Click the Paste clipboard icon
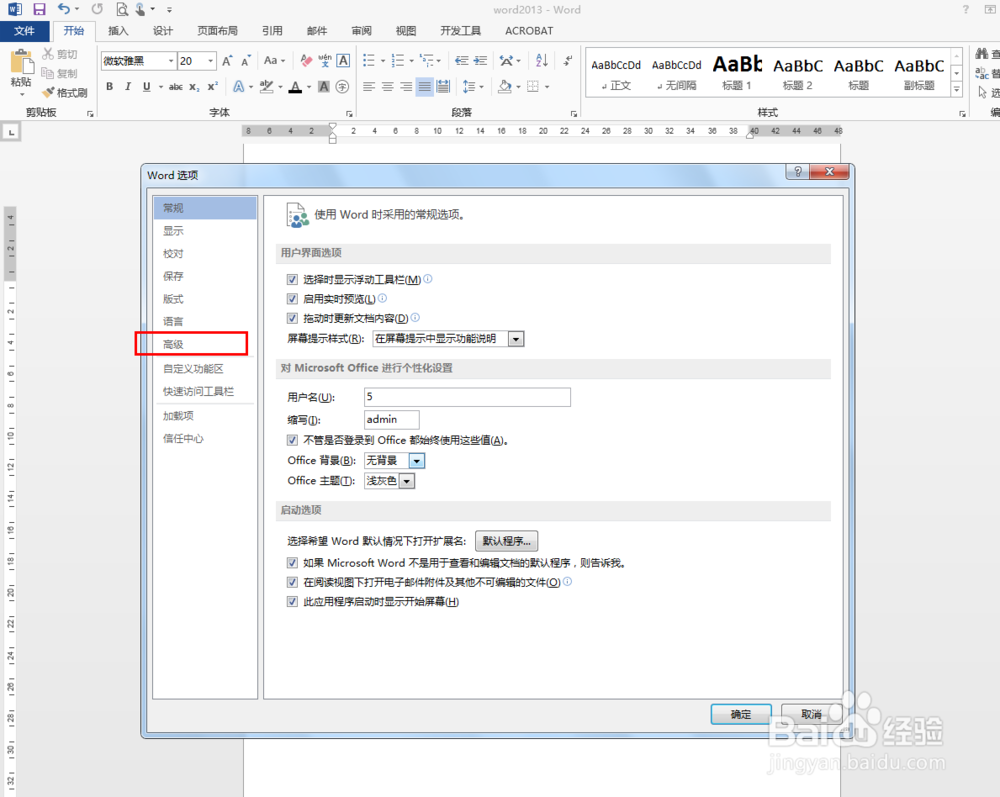 pos(21,62)
